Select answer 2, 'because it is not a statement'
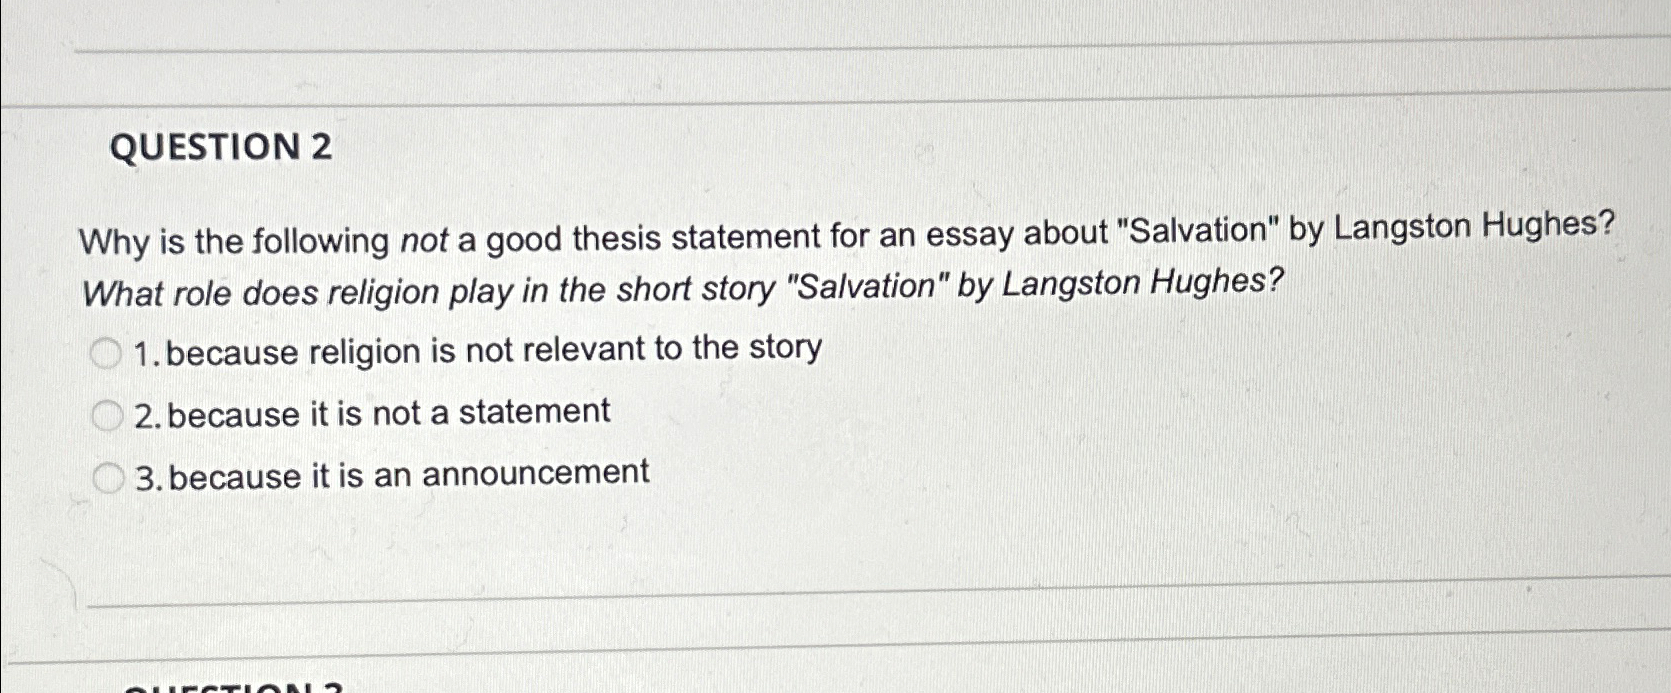Image resolution: width=1671 pixels, height=693 pixels. [x=106, y=414]
